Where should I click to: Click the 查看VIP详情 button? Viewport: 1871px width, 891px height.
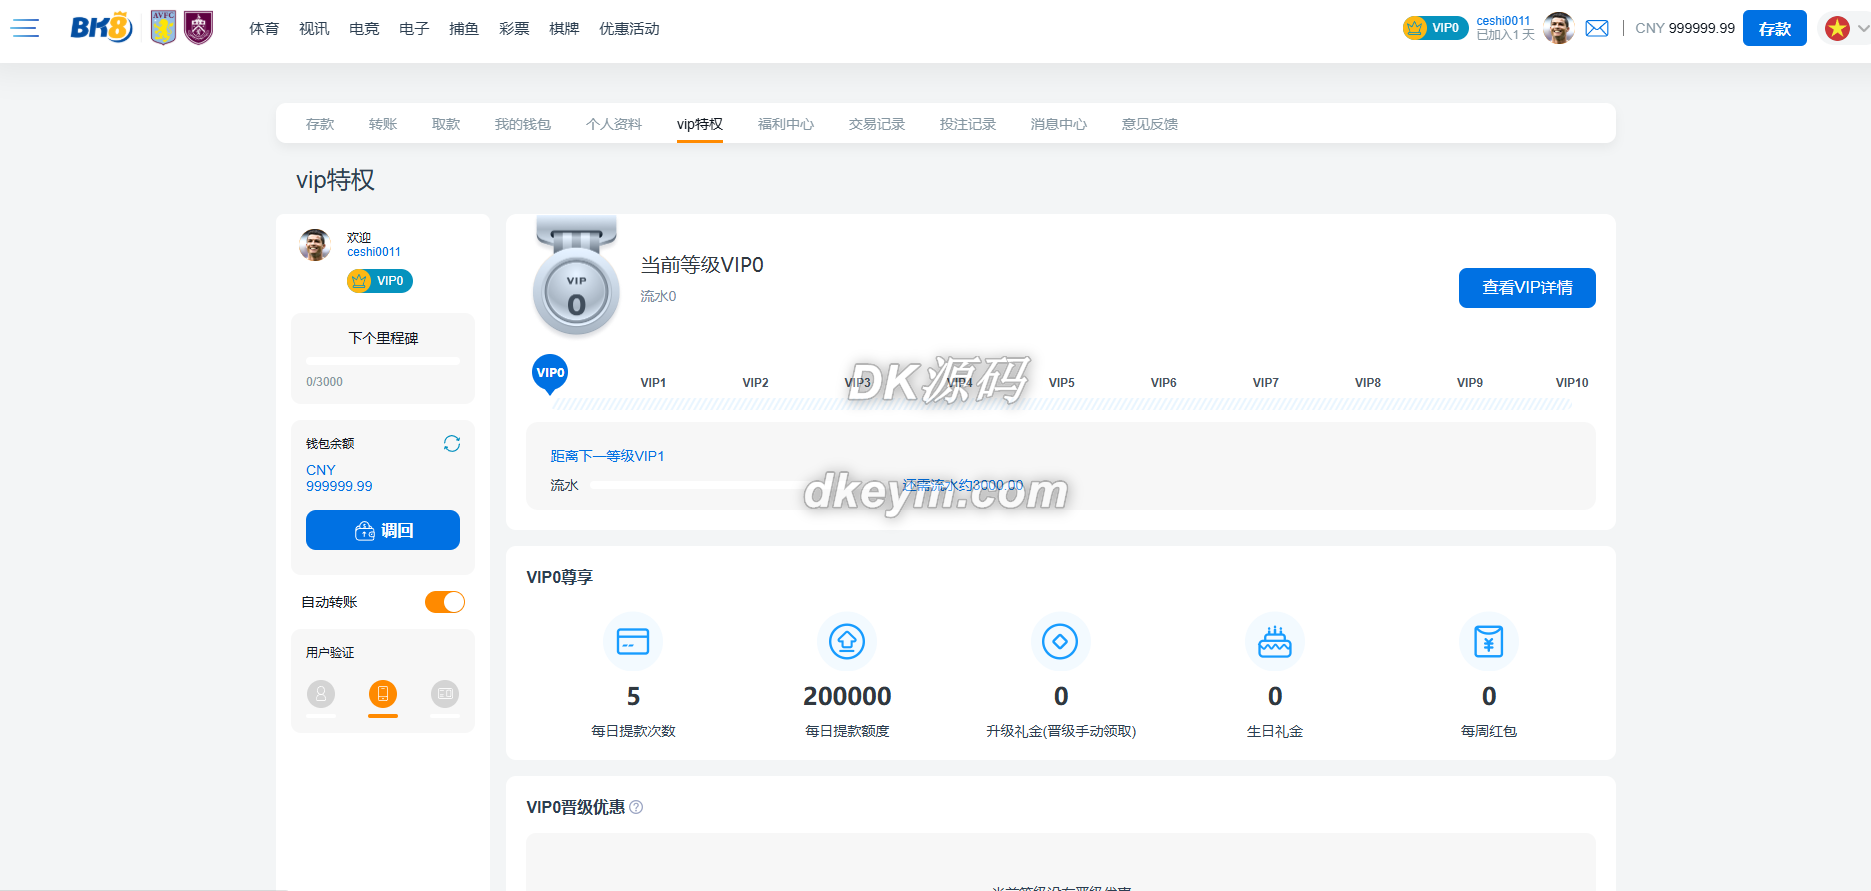pyautogui.click(x=1526, y=288)
